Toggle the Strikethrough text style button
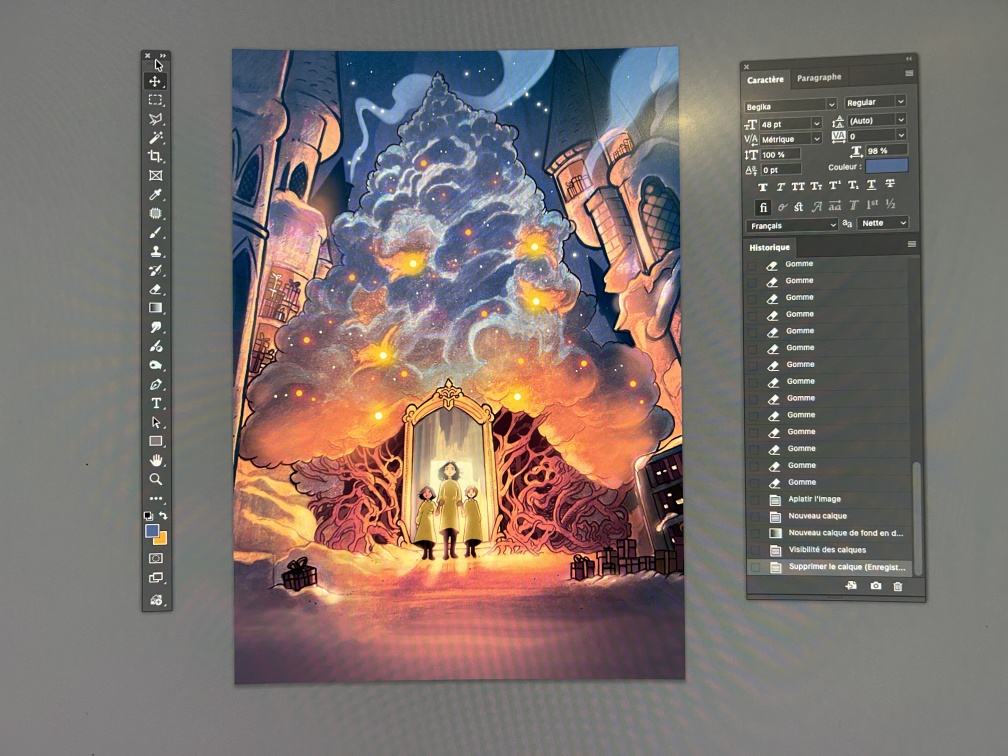Image resolution: width=1008 pixels, height=756 pixels. [x=890, y=186]
